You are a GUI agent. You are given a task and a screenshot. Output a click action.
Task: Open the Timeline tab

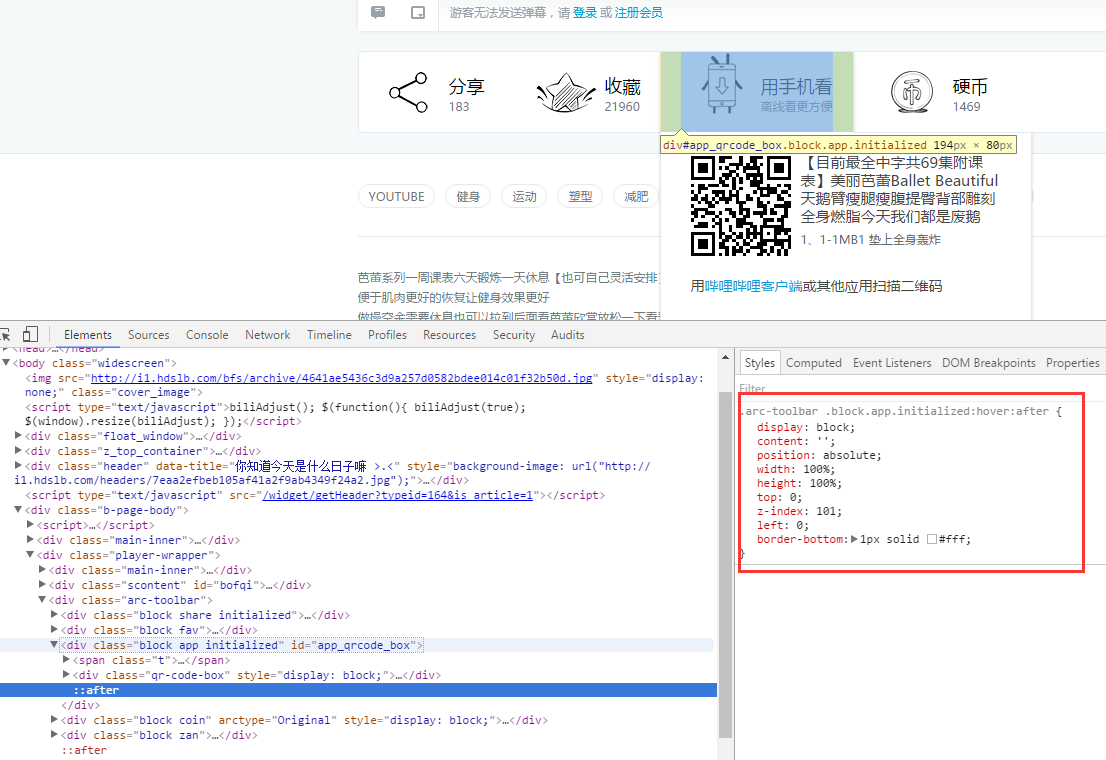(329, 334)
